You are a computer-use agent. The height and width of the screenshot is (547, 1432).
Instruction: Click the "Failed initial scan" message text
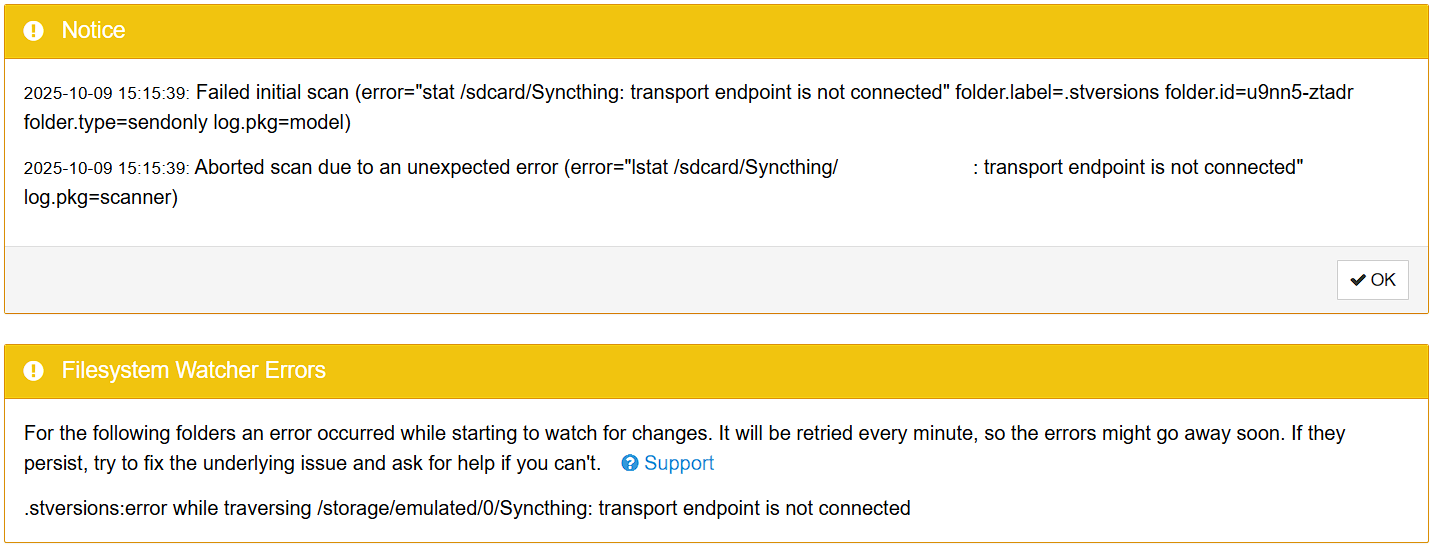point(272,93)
